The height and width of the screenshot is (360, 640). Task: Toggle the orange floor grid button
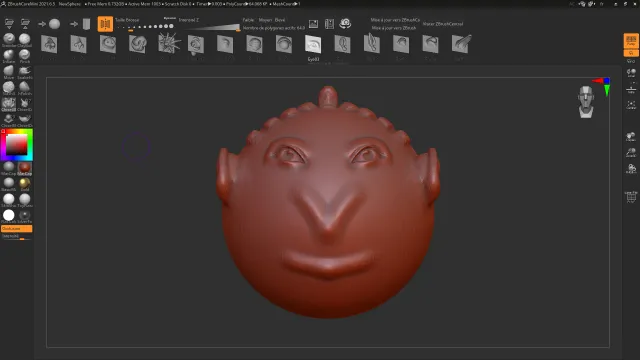tap(631, 53)
